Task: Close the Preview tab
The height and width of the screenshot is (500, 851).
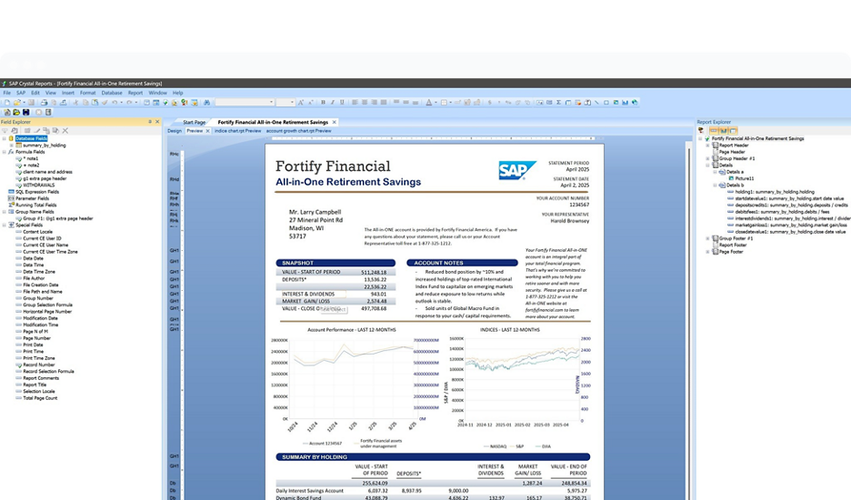Action: 207,131
